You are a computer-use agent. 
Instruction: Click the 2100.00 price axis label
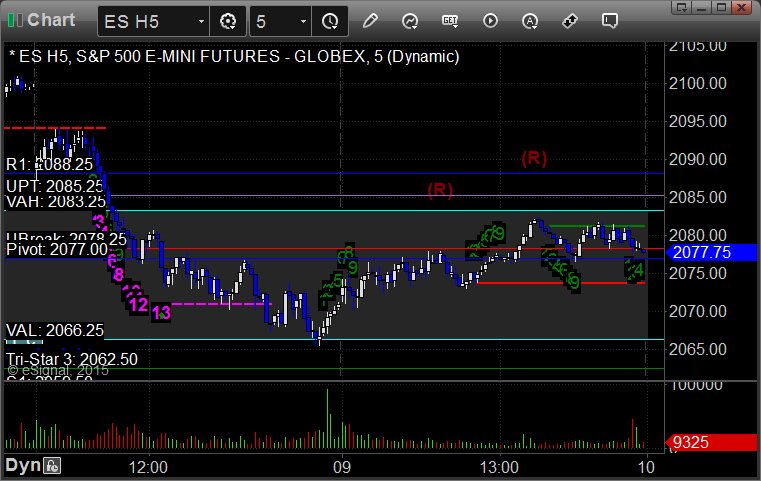click(x=697, y=83)
